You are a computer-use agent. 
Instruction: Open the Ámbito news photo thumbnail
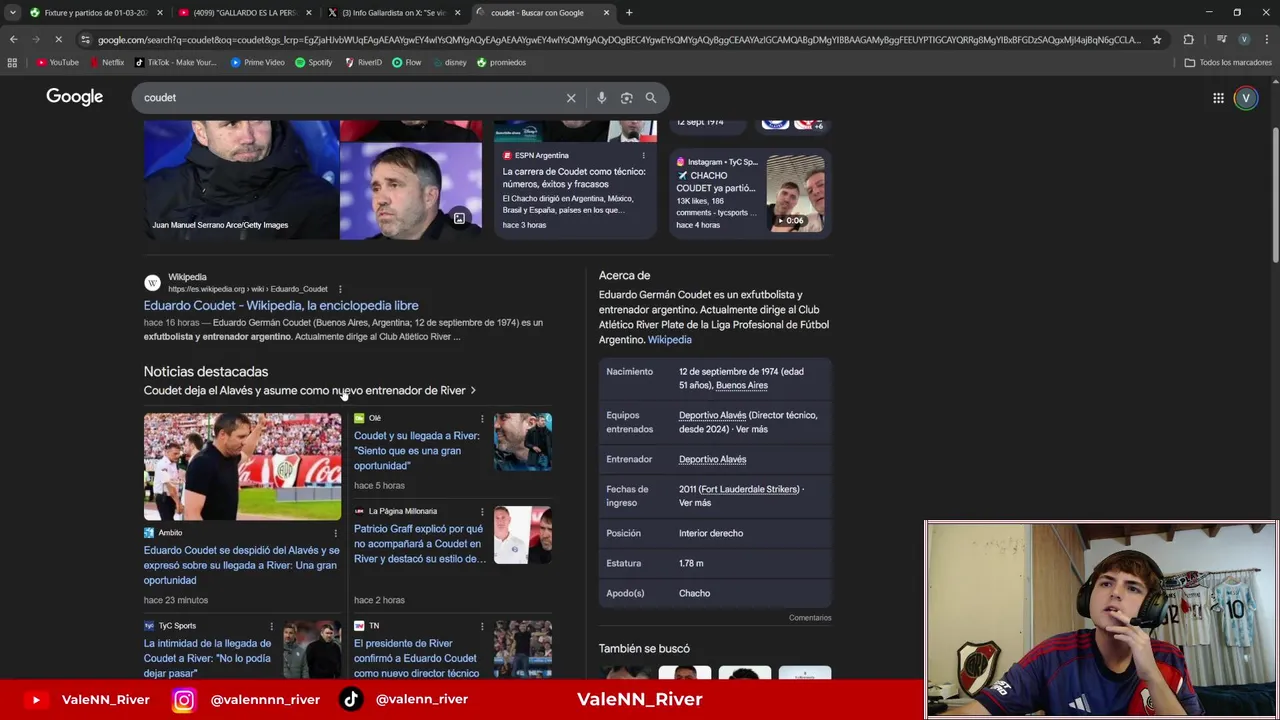(242, 467)
